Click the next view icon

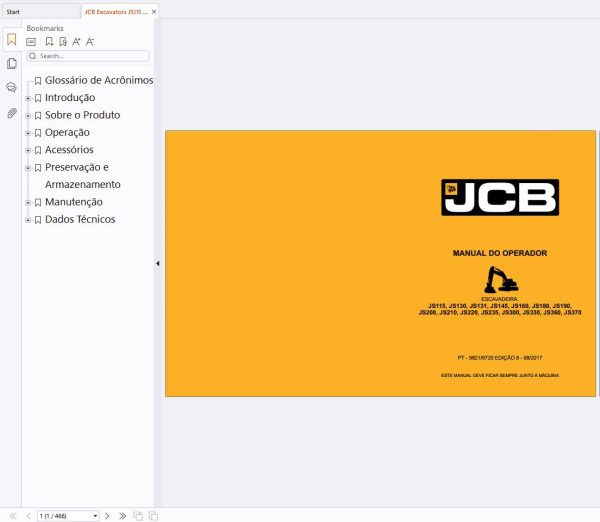153,516
